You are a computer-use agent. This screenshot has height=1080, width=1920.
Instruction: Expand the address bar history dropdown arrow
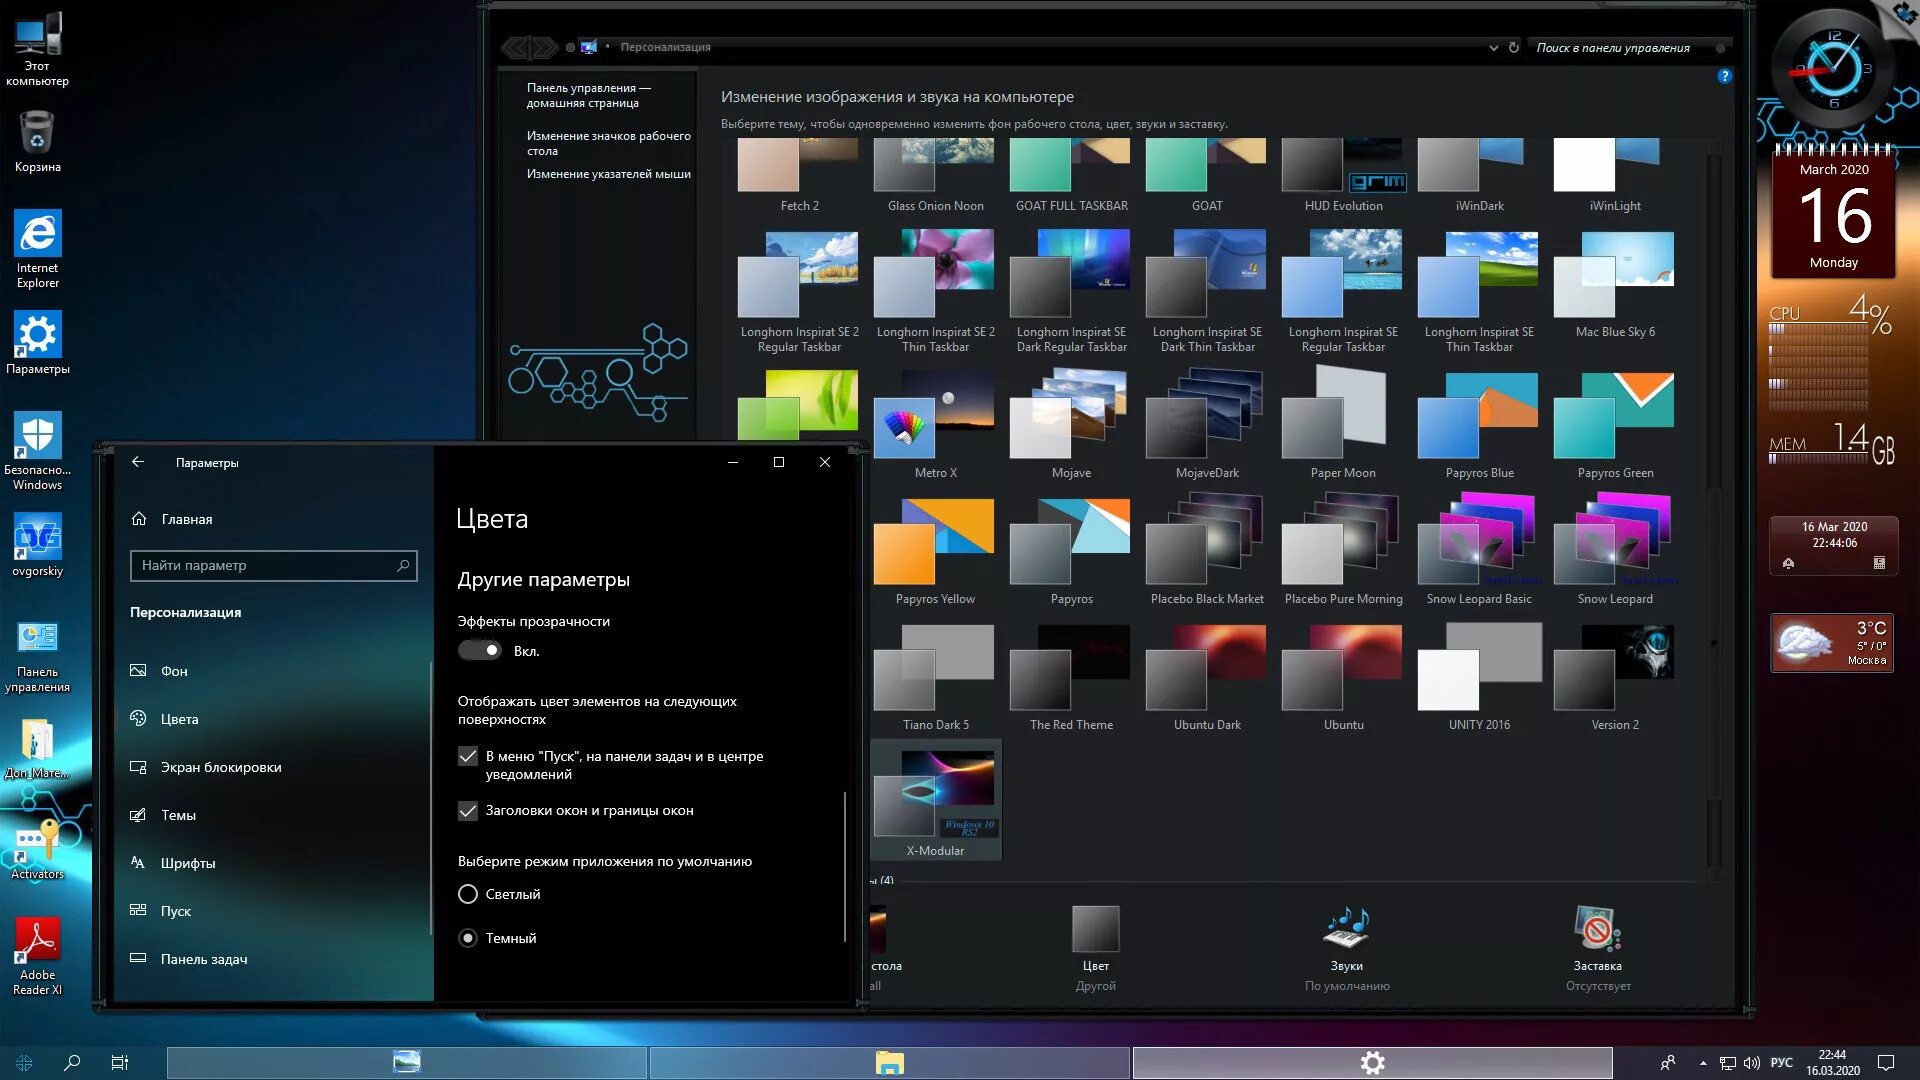click(x=1493, y=47)
